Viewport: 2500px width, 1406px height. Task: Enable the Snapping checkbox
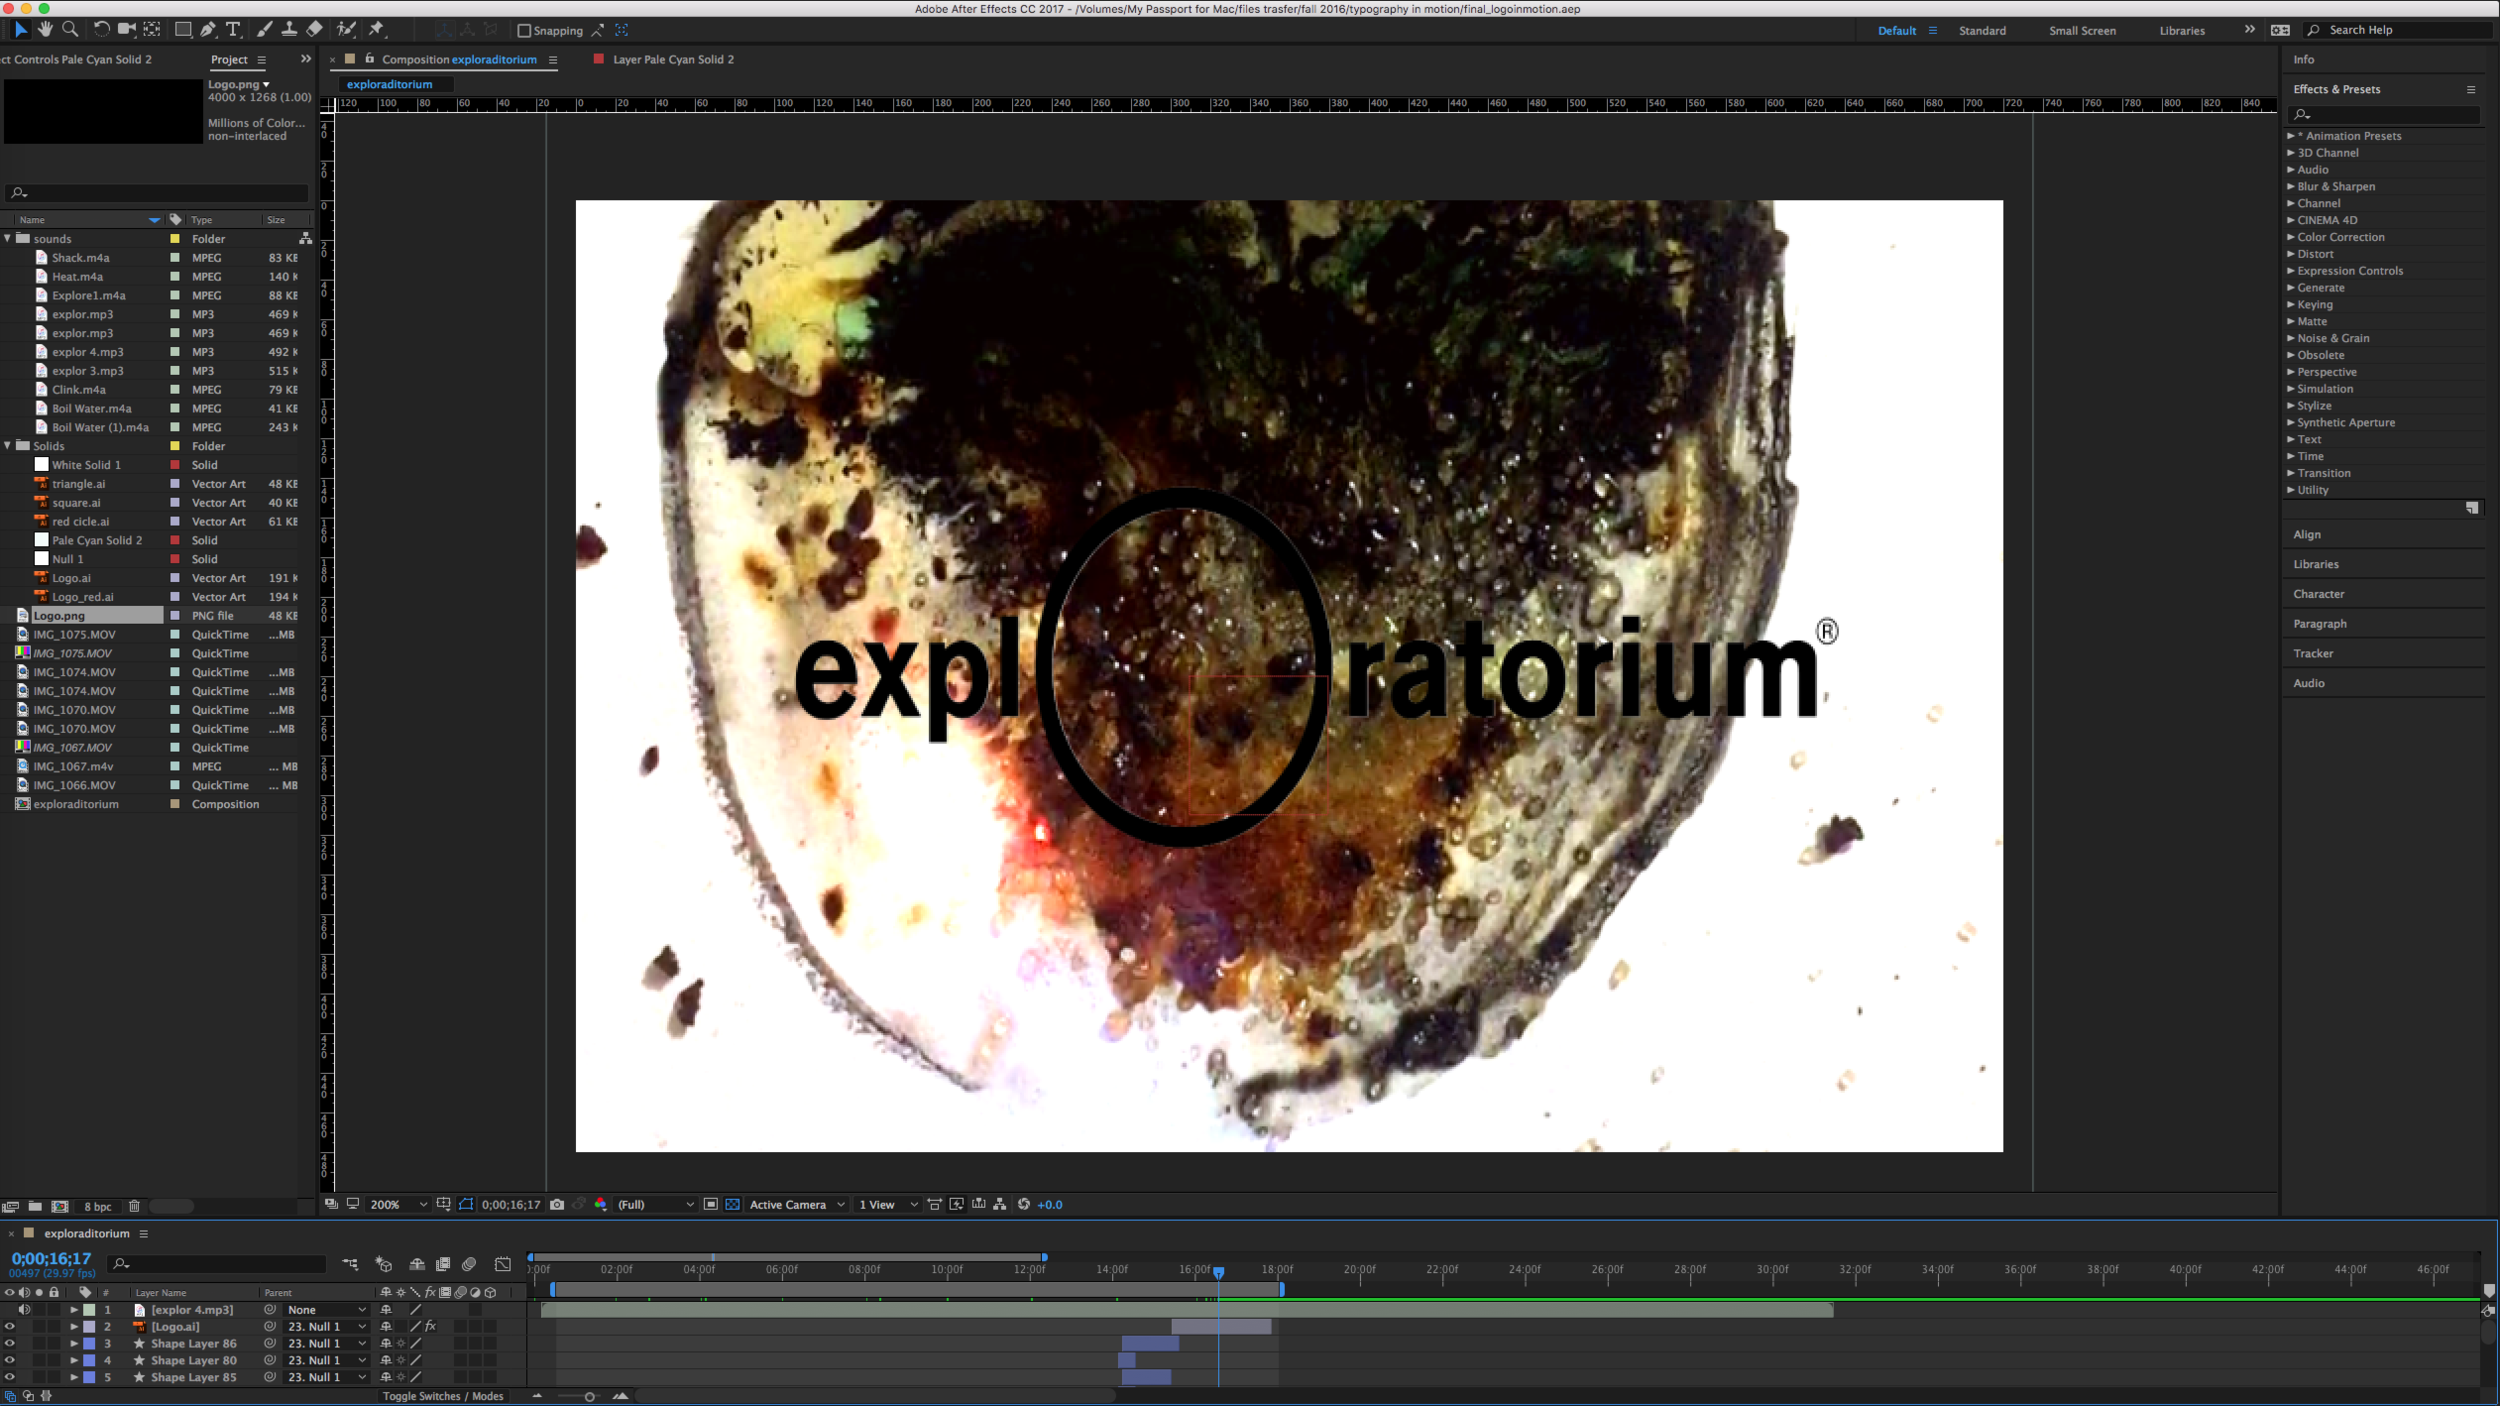tap(523, 30)
